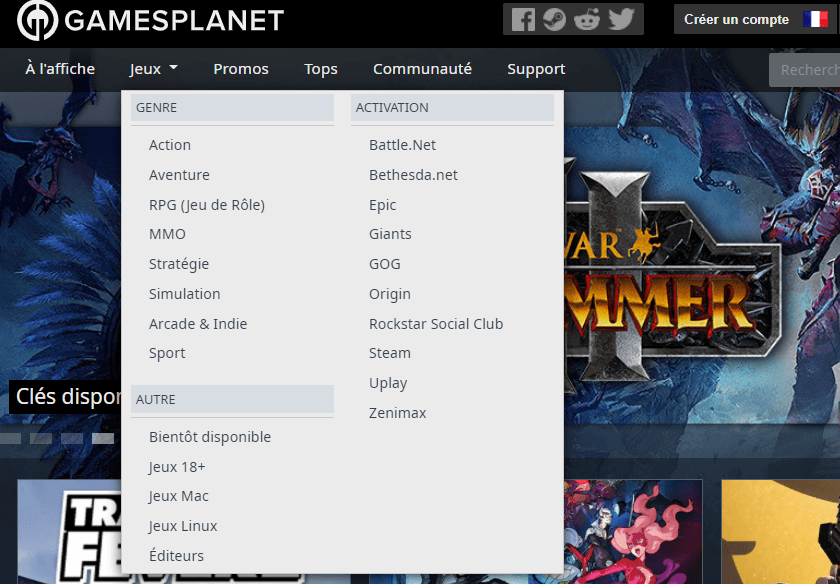Click the French flag language icon
Screen dimensions: 840x584
(815, 19)
